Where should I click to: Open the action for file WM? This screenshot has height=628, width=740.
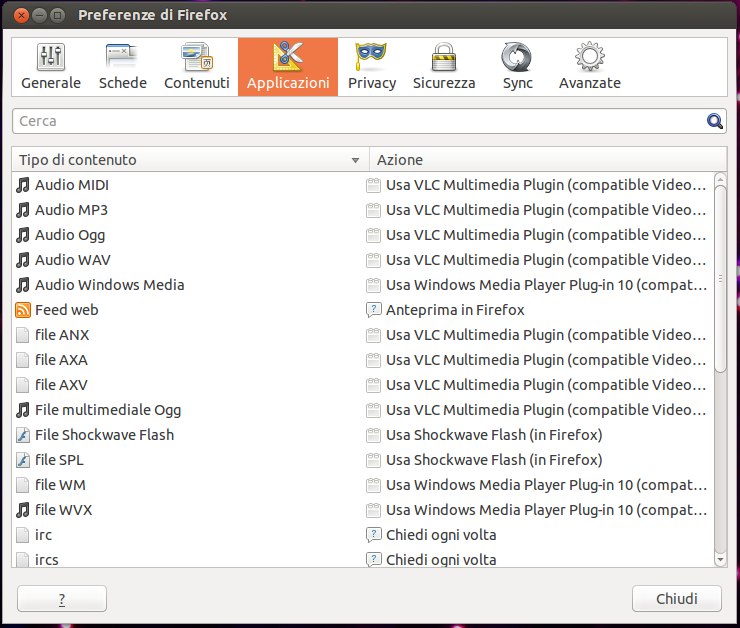click(547, 485)
